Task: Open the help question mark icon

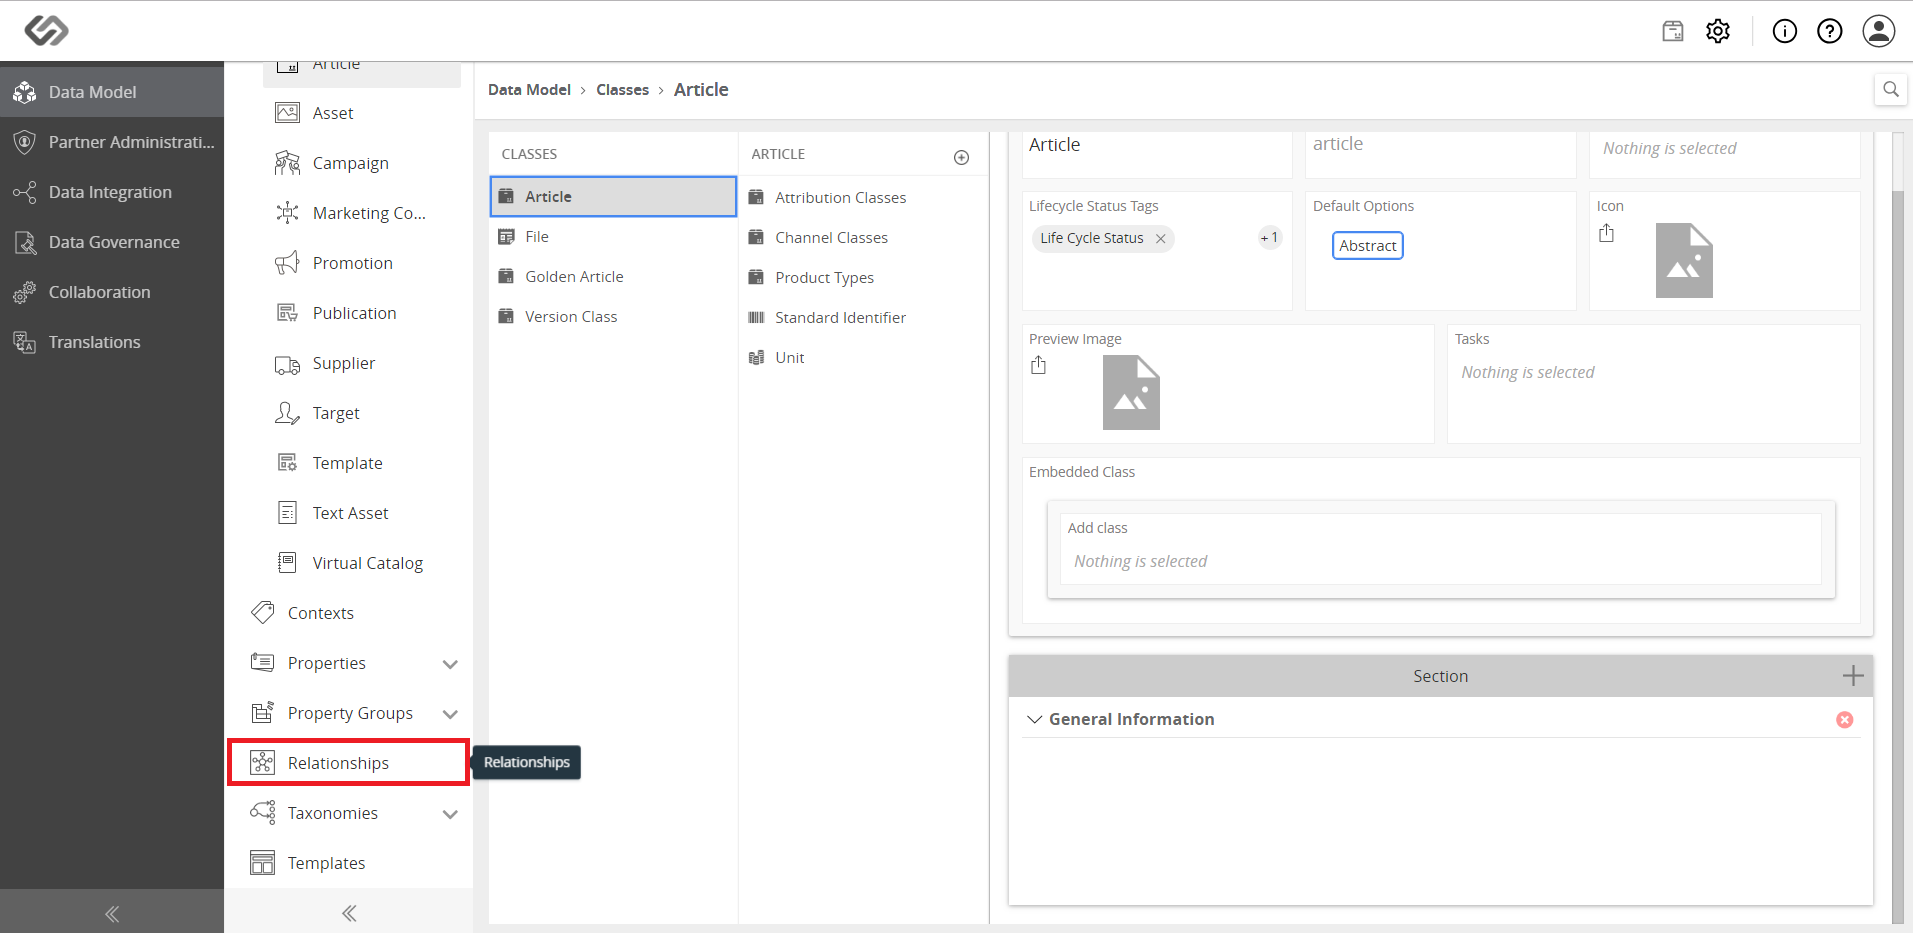Action: coord(1830,31)
